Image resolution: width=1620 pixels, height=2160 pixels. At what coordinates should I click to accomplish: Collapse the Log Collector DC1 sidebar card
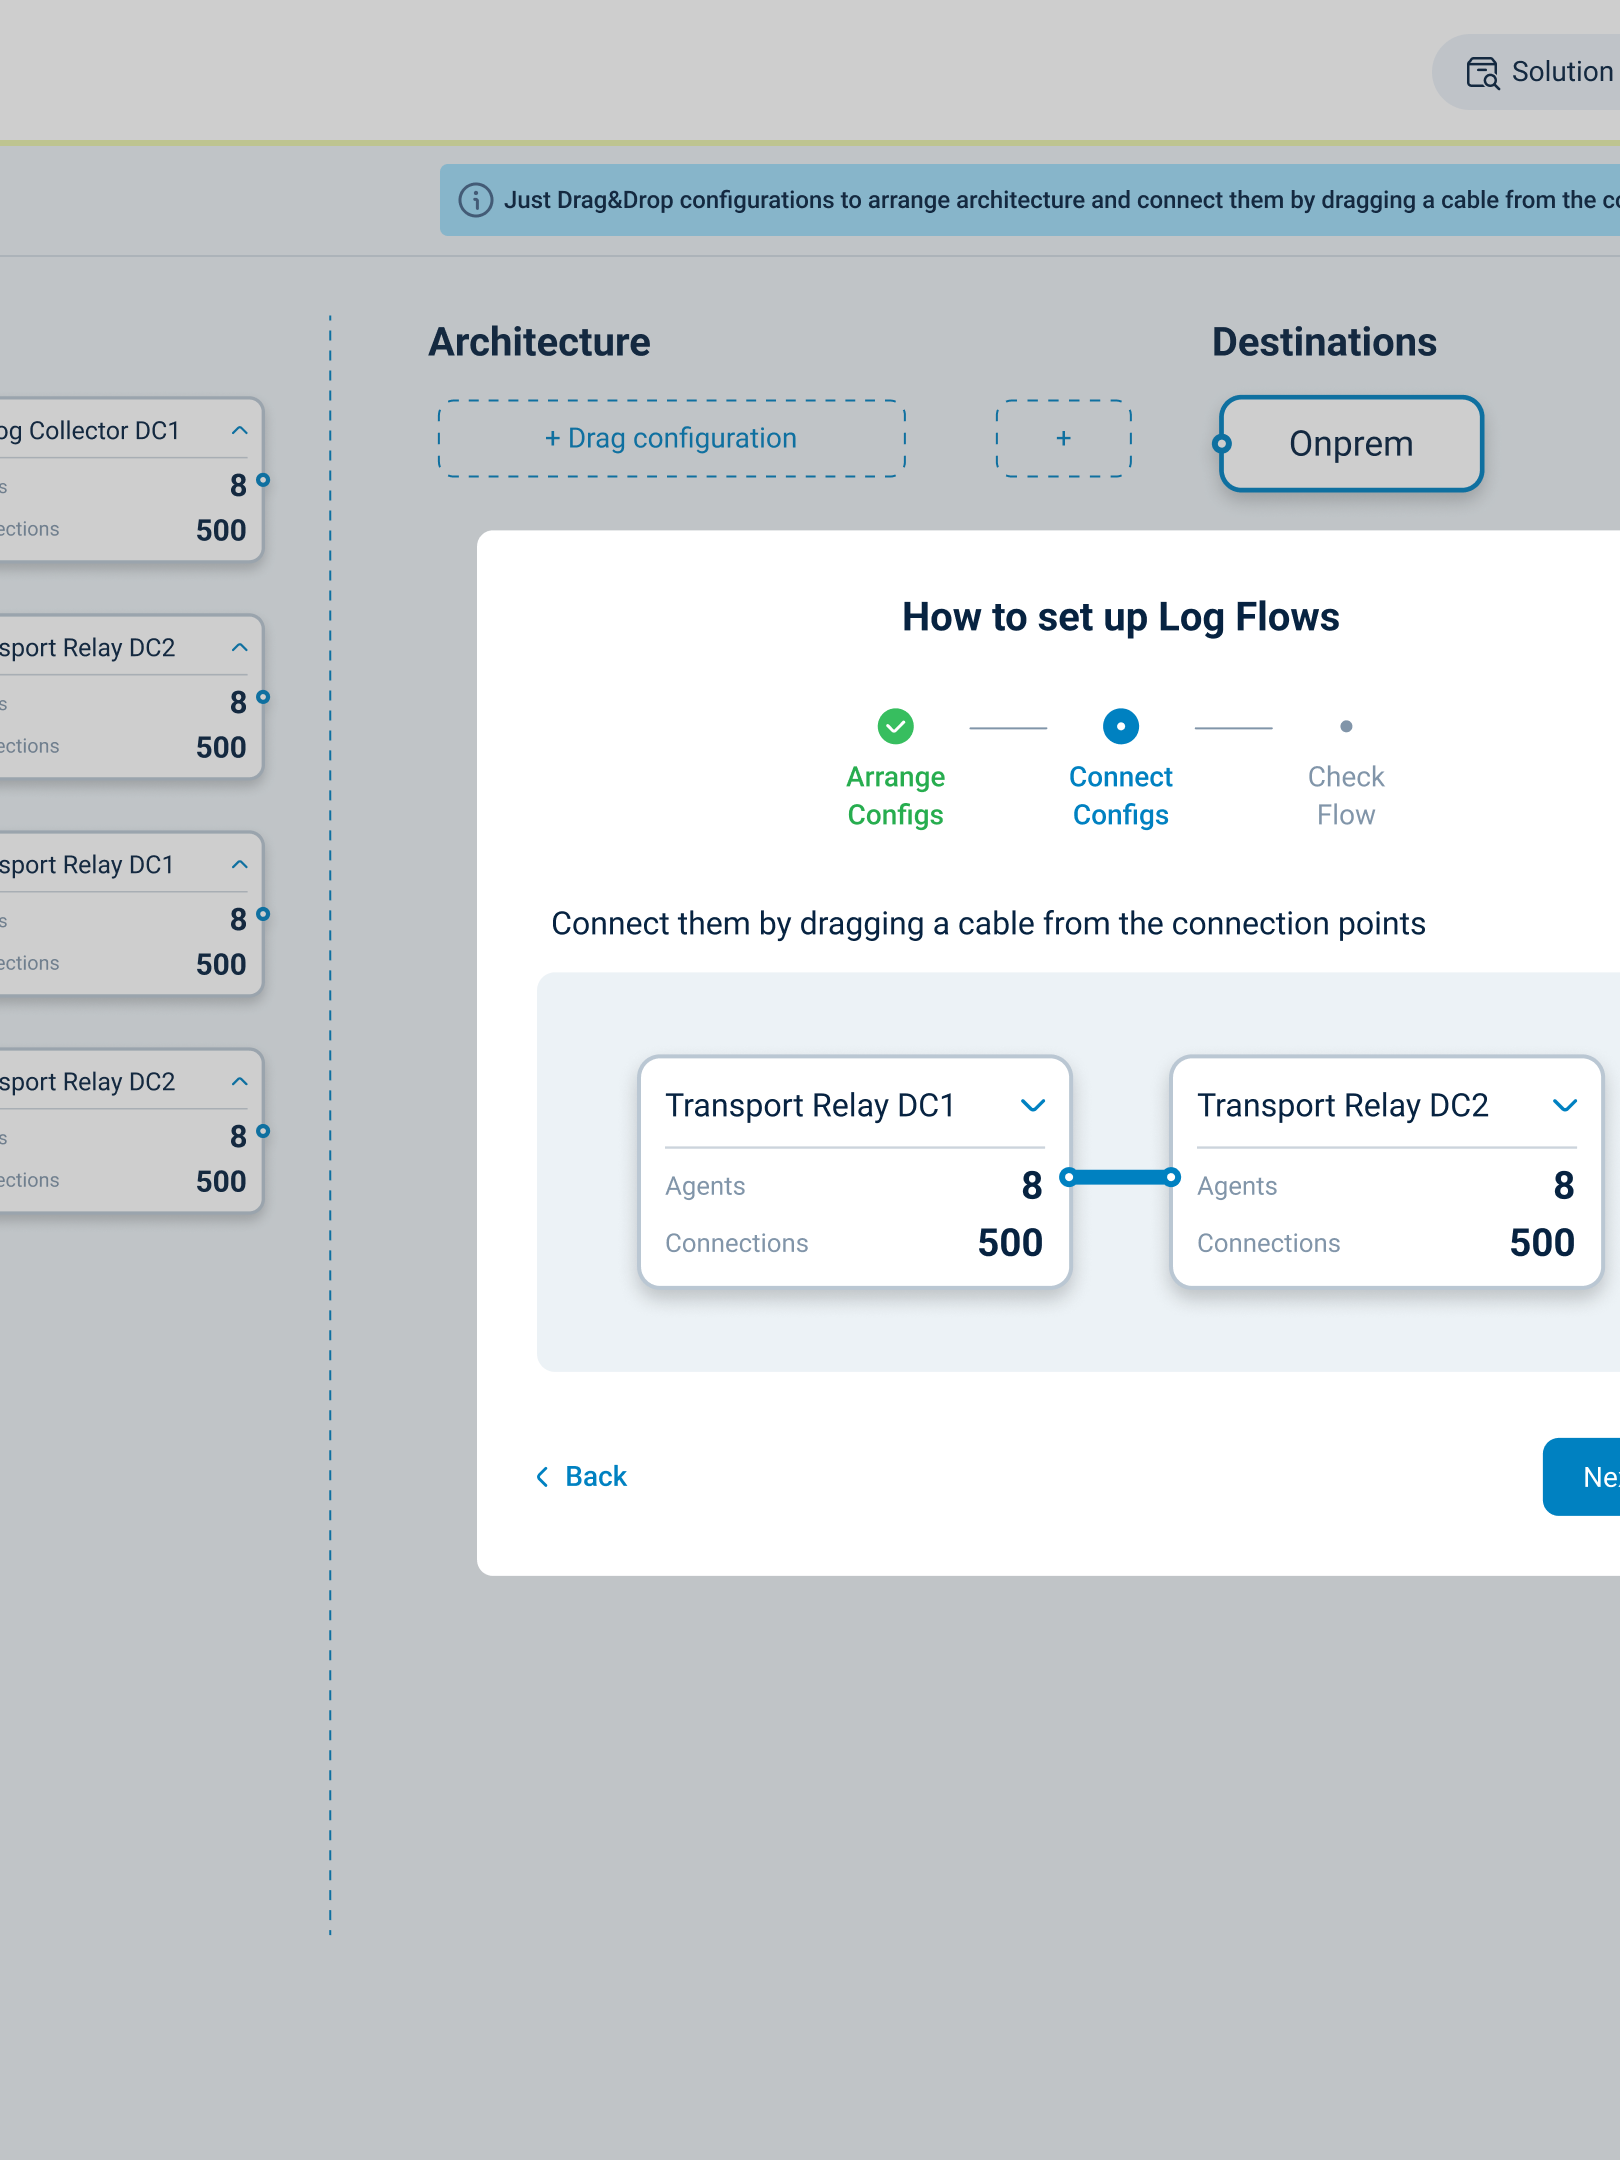[x=240, y=431]
